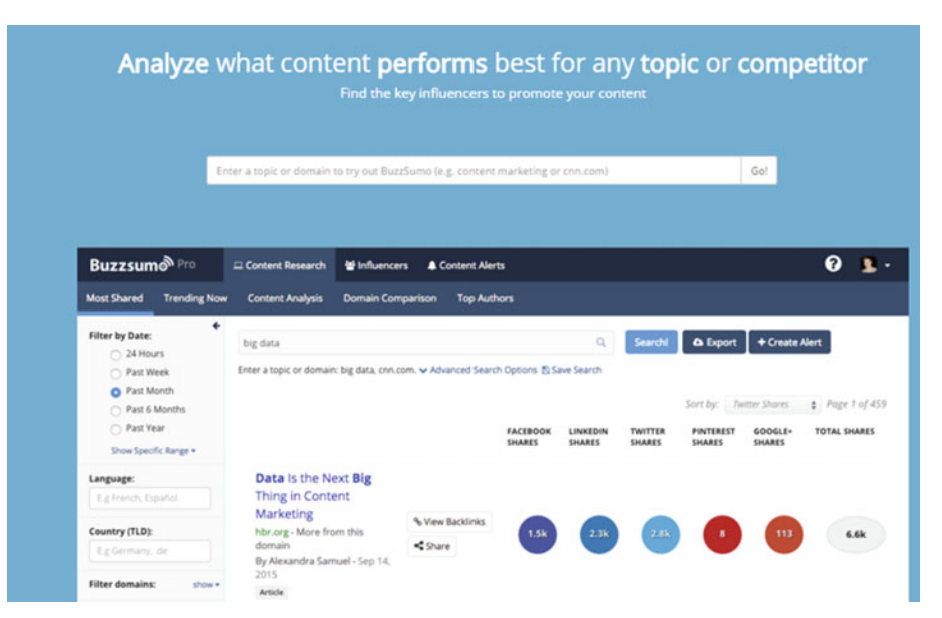Click the 2.8k Twitter shares circle
Viewport: 942px width, 618px height.
pyautogui.click(x=660, y=534)
